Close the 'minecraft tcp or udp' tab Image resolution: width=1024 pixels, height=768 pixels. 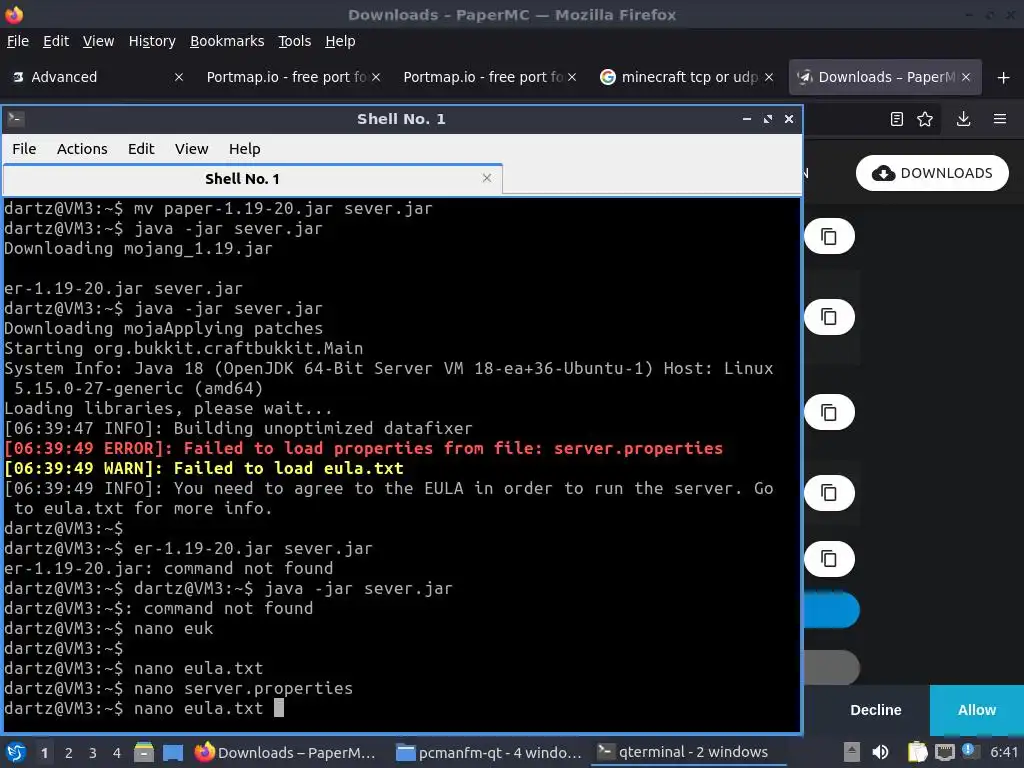click(769, 77)
